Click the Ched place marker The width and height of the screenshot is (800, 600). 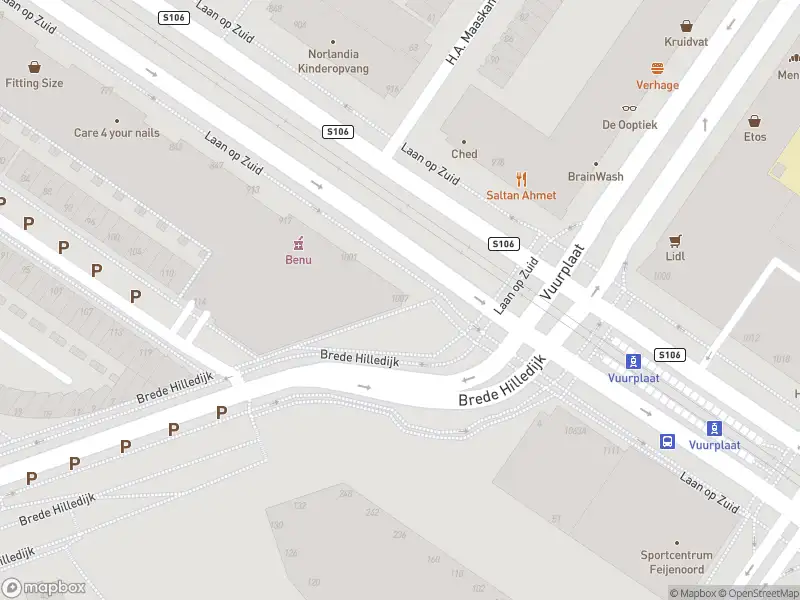(464, 142)
